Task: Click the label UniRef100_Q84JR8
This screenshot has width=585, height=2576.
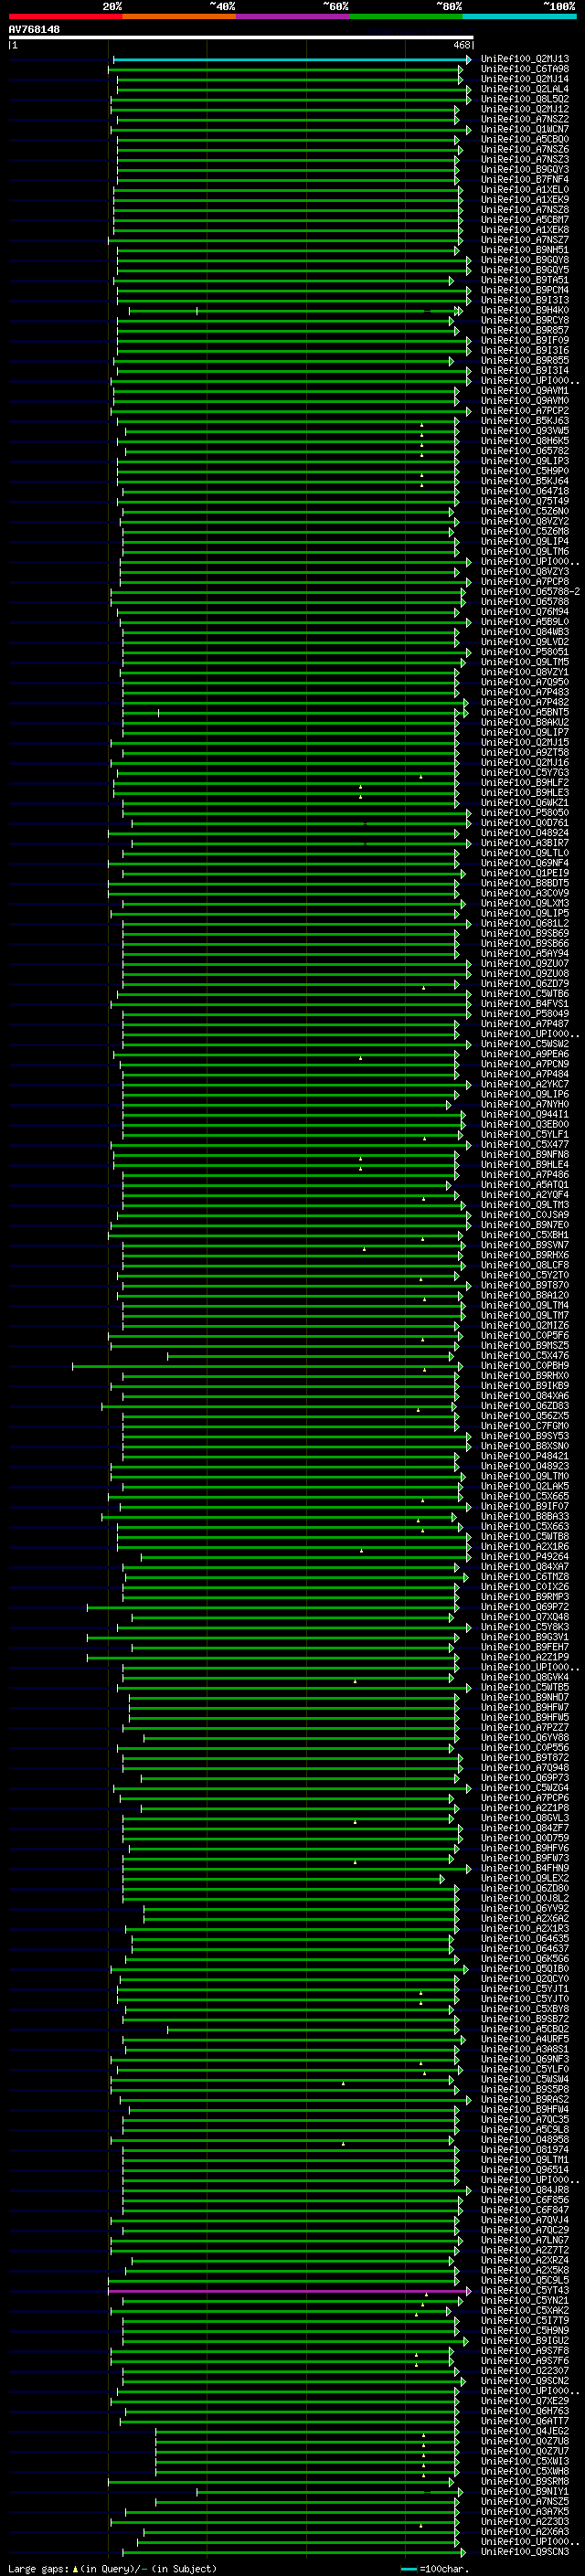Action: tap(525, 2191)
